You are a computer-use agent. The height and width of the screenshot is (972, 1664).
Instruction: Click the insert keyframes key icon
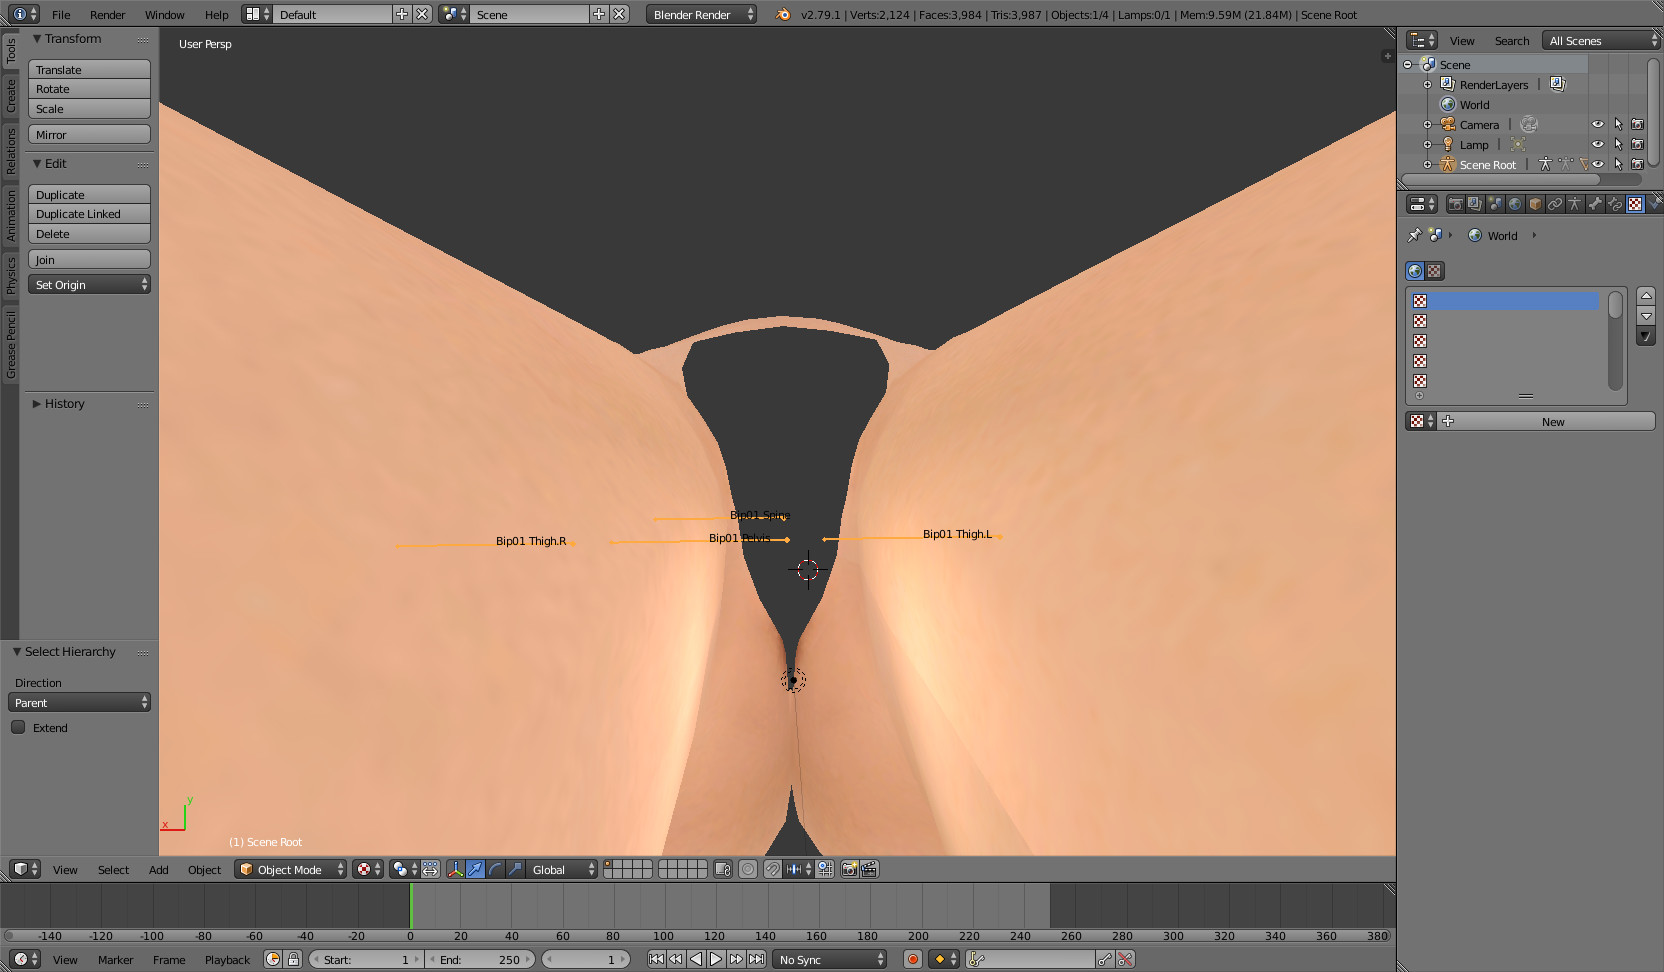[1104, 959]
